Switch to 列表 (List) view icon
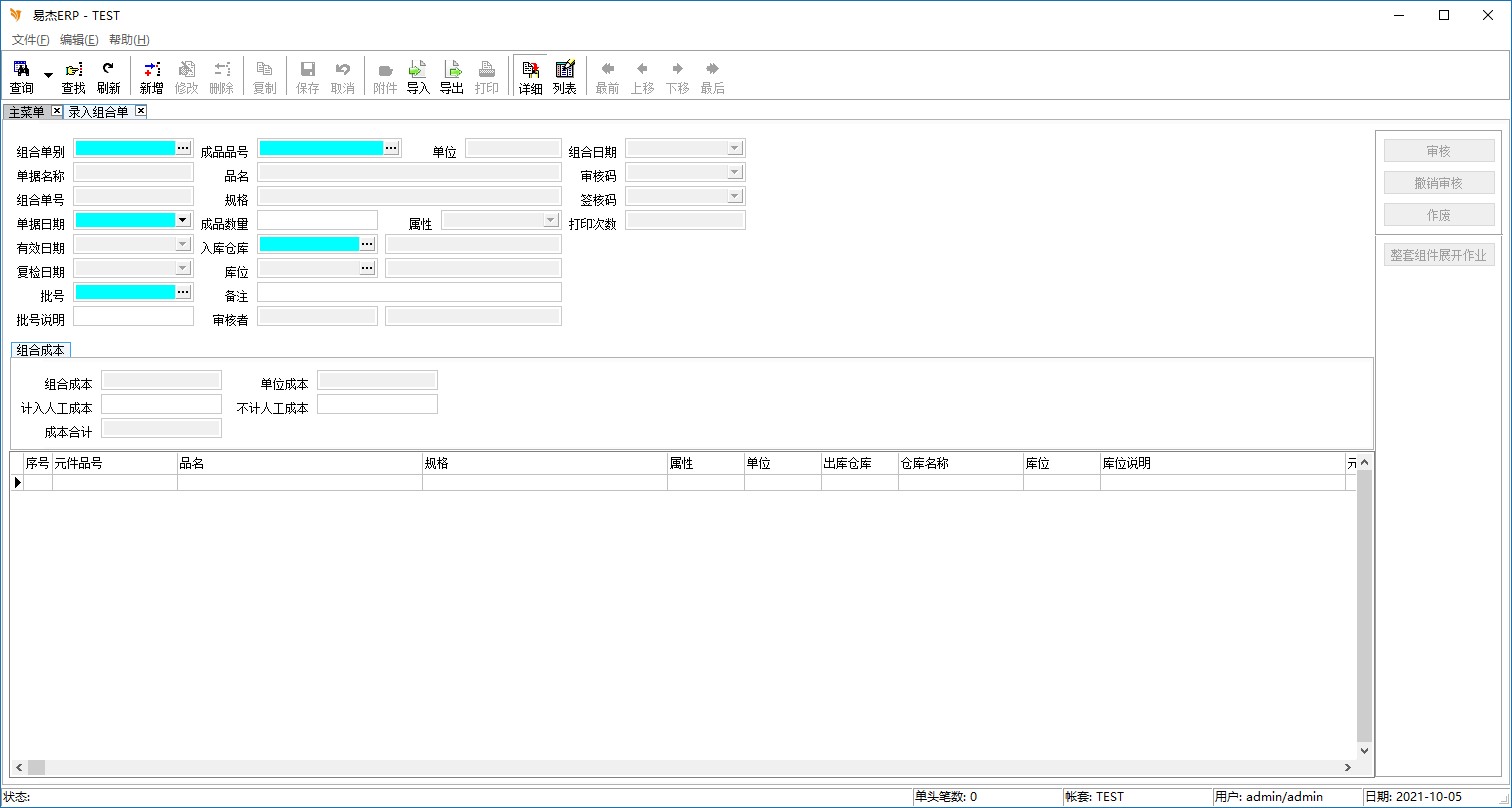 tap(565, 76)
